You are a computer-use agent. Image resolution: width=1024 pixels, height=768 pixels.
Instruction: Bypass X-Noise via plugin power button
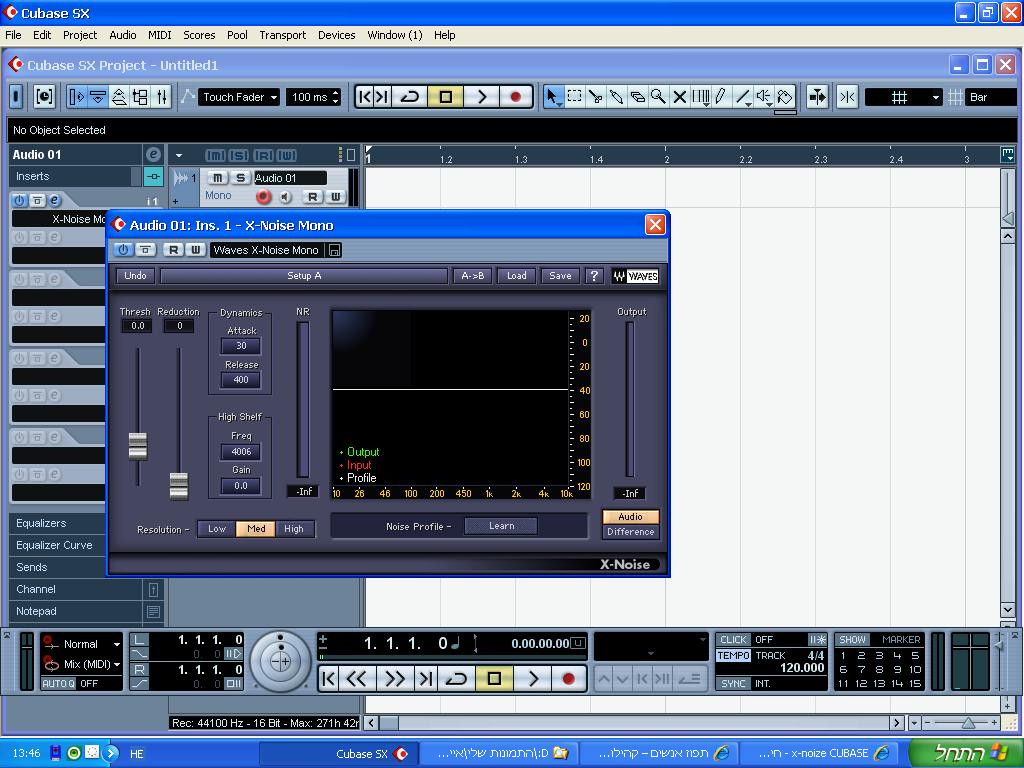click(x=123, y=249)
